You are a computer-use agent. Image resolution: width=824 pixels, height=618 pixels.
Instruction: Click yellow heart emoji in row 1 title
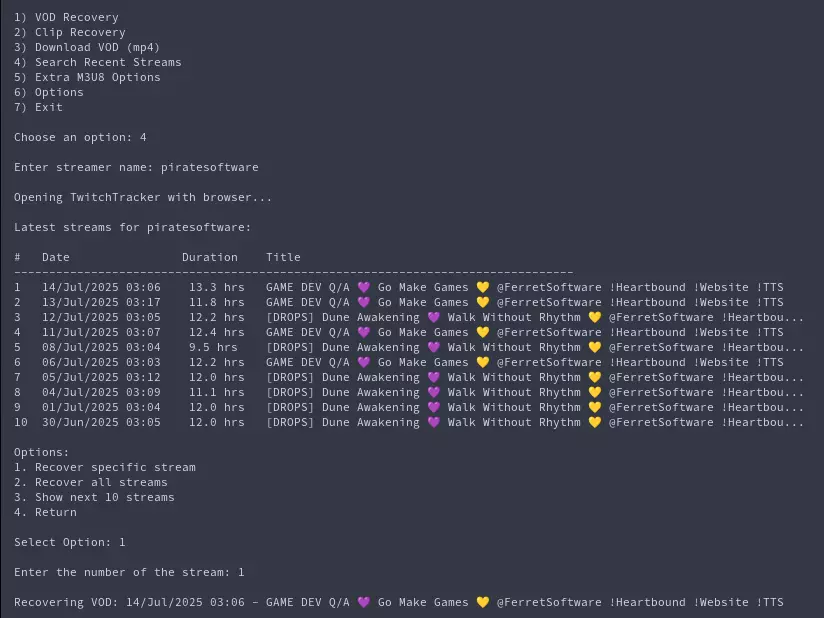tap(483, 287)
